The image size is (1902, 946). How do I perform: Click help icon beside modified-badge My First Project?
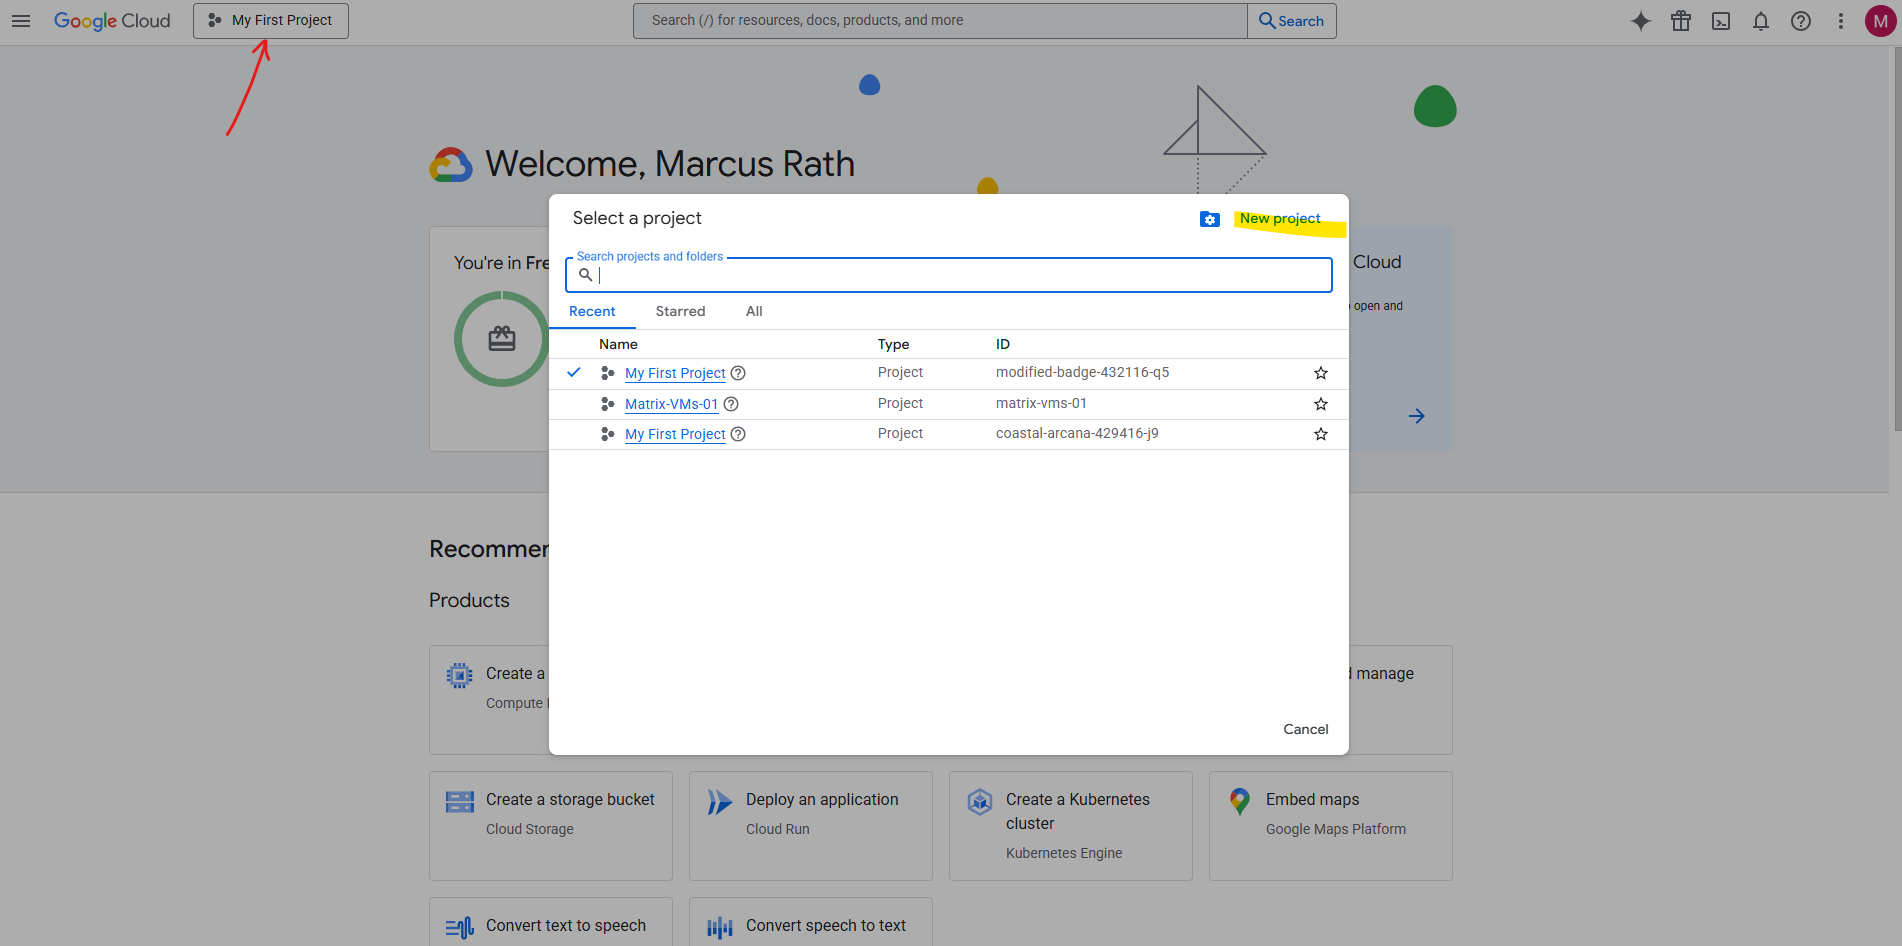738,373
